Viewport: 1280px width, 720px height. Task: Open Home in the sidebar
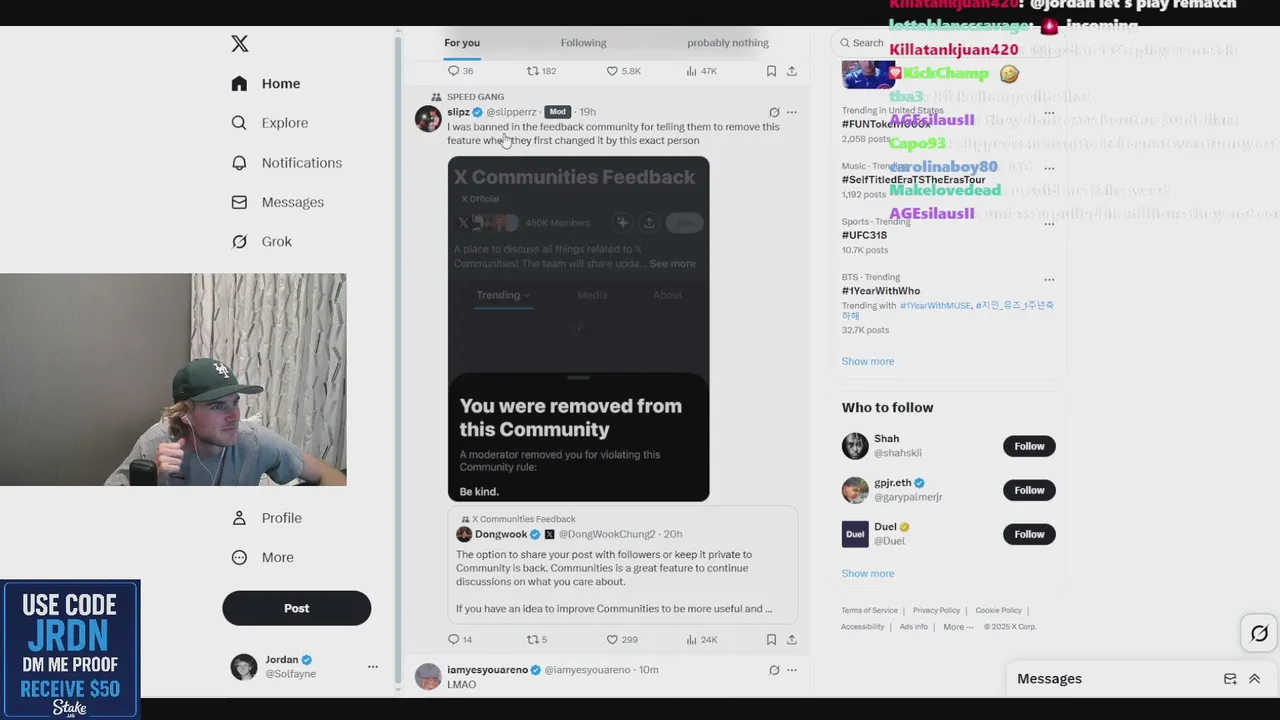pos(266,84)
